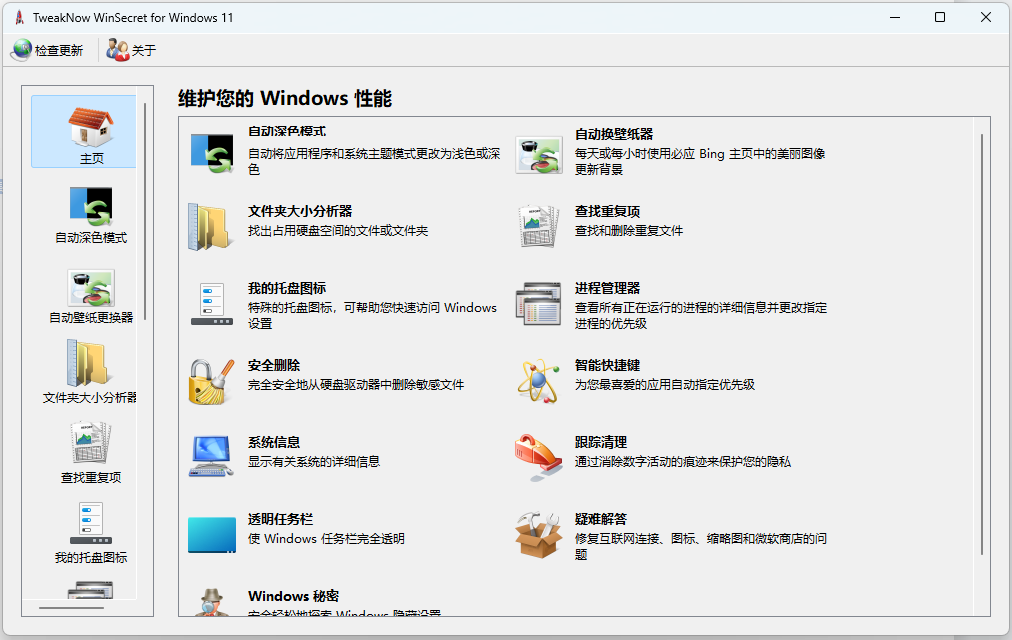Click the sidebar horizontal scrollbar at bottom
Viewport: 1012px width, 640px height.
pyautogui.click(x=71, y=608)
